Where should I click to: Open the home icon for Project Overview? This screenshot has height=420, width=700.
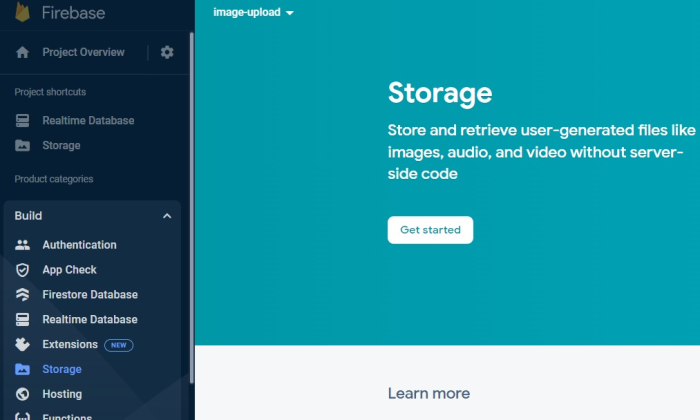coord(22,52)
